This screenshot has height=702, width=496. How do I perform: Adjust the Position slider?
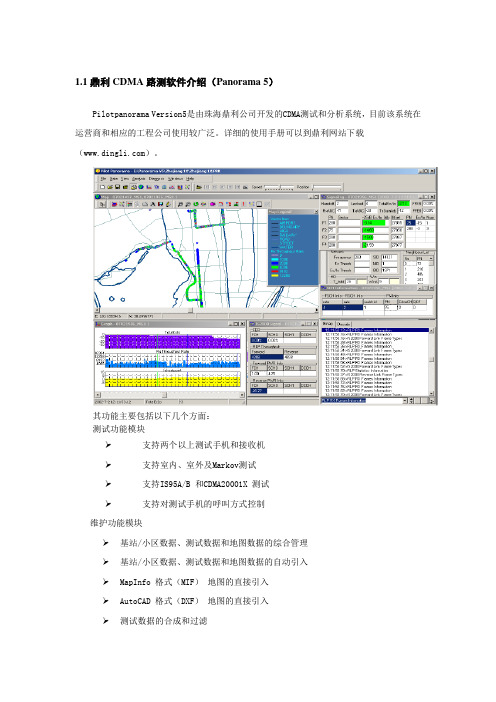[x=327, y=187]
